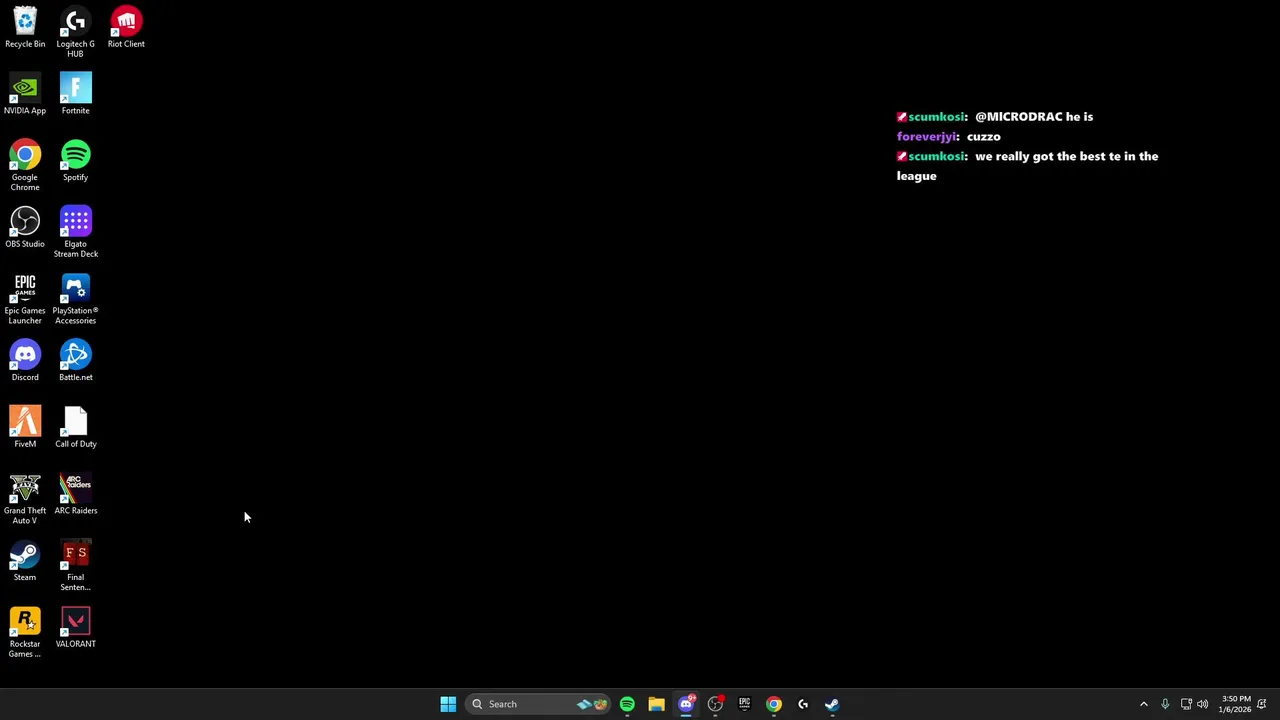The image size is (1280, 720).
Task: Select the Call of Duty desktop shortcut
Action: coord(75,427)
